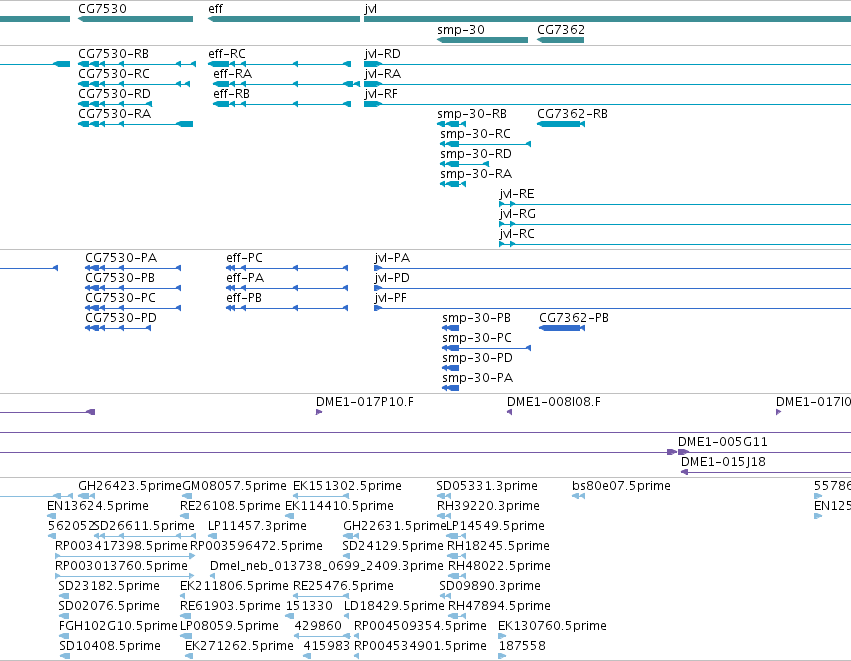
Task: Select the jvl gene label
Action: pyautogui.click(x=370, y=9)
